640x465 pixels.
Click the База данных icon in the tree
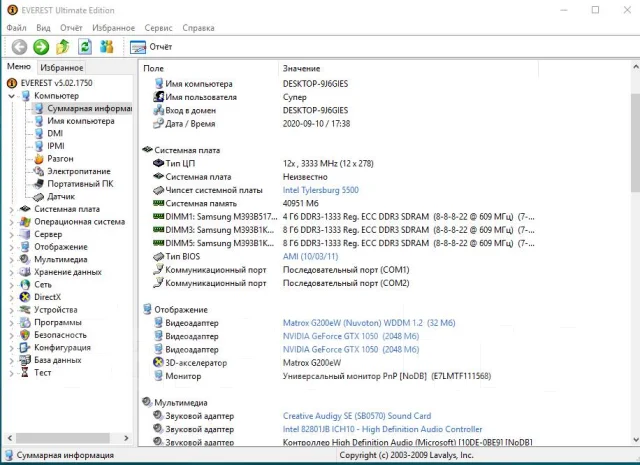pos(25,360)
